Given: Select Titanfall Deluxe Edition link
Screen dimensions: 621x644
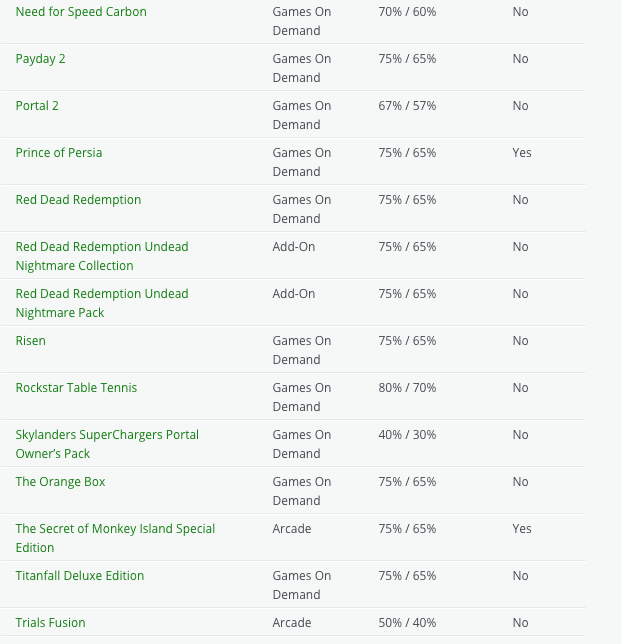Looking at the screenshot, I should (80, 576).
